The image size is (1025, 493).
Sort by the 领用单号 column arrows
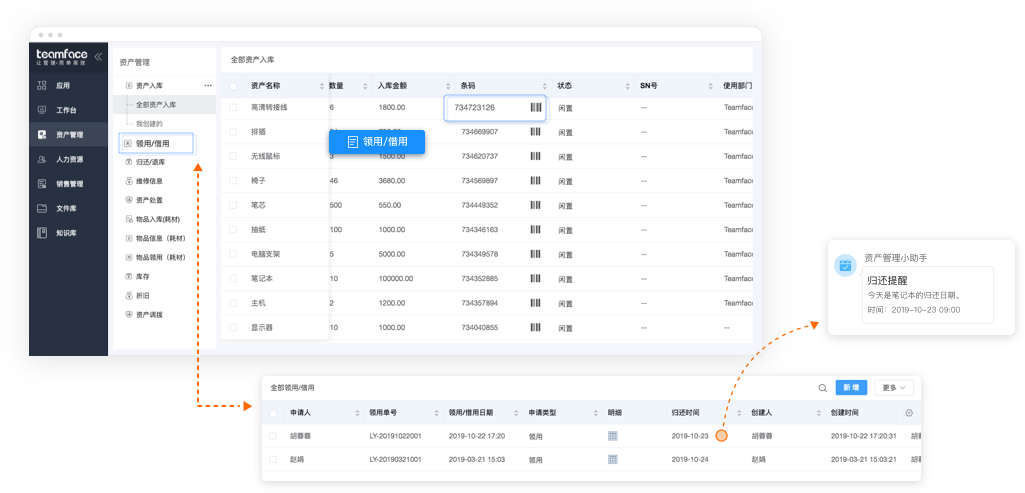[437, 413]
